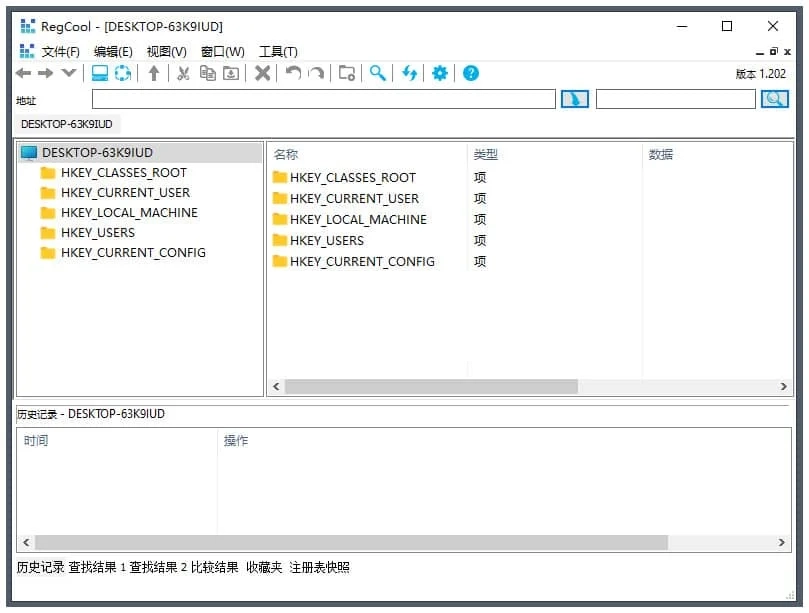Open the 工具(T) menu
809x613 pixels.
click(278, 52)
